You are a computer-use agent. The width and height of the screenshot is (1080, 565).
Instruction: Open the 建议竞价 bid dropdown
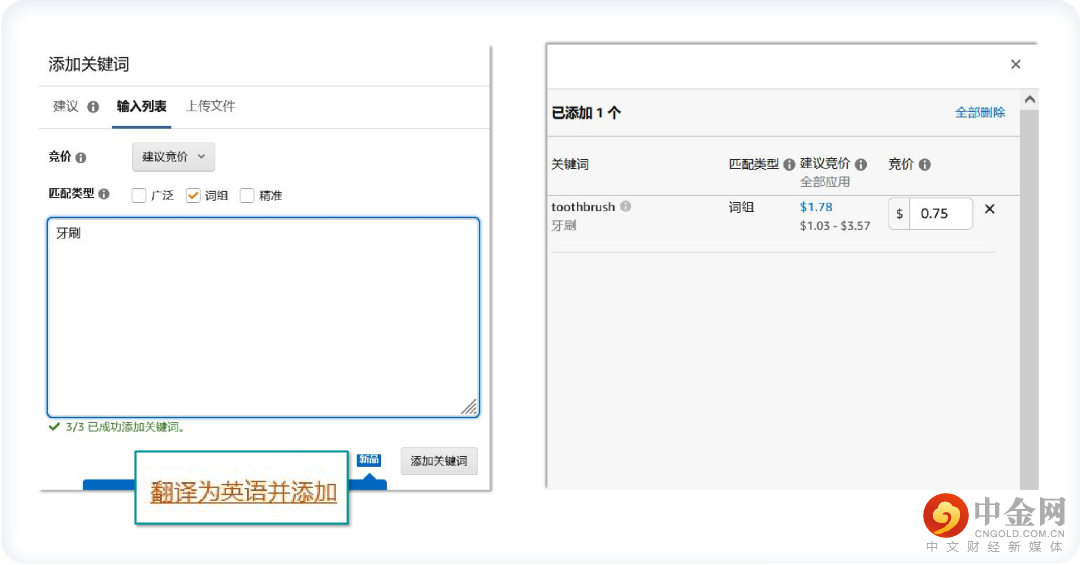(x=173, y=157)
